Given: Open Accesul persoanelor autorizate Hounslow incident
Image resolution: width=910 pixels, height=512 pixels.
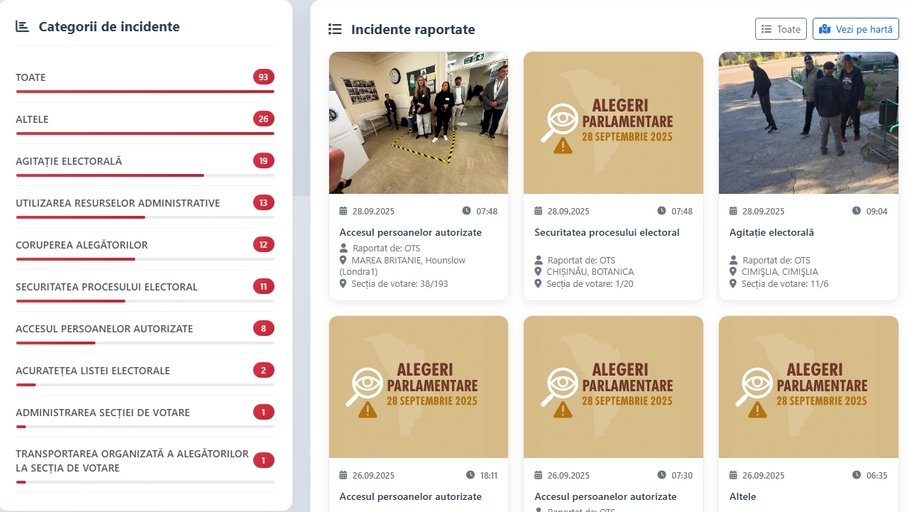Looking at the screenshot, I should 410,232.
